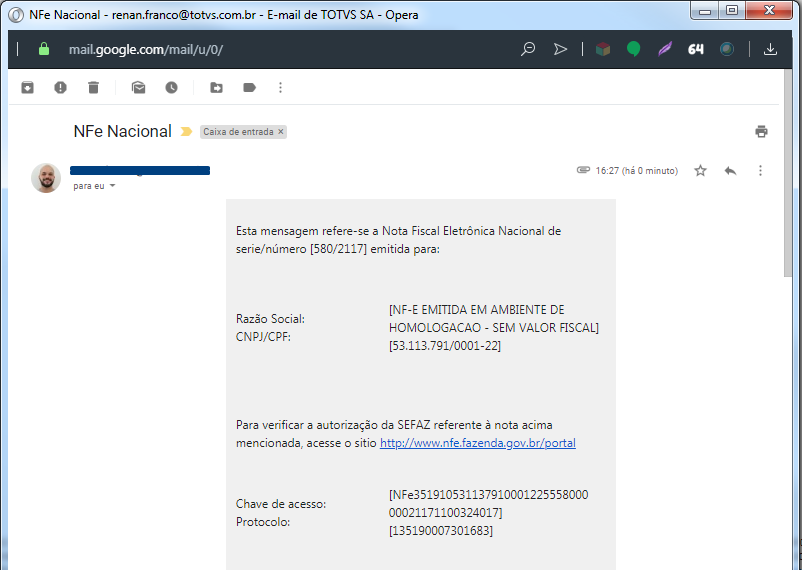Click the 'Razão Social:' label
The height and width of the screenshot is (570, 802).
(x=270, y=319)
